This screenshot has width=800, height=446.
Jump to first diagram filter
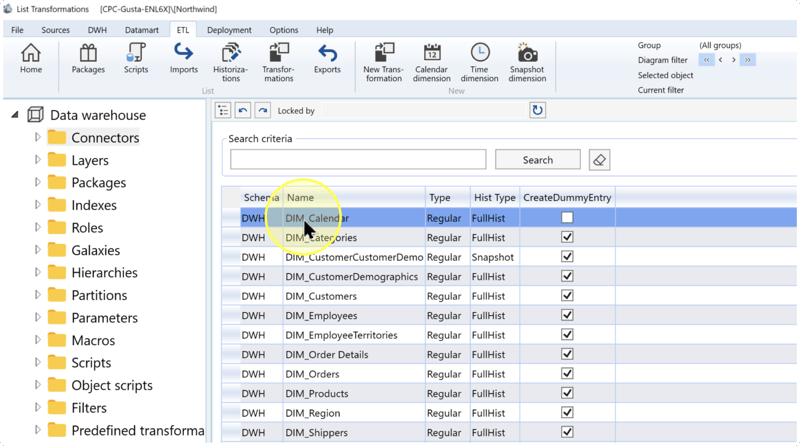tap(707, 60)
